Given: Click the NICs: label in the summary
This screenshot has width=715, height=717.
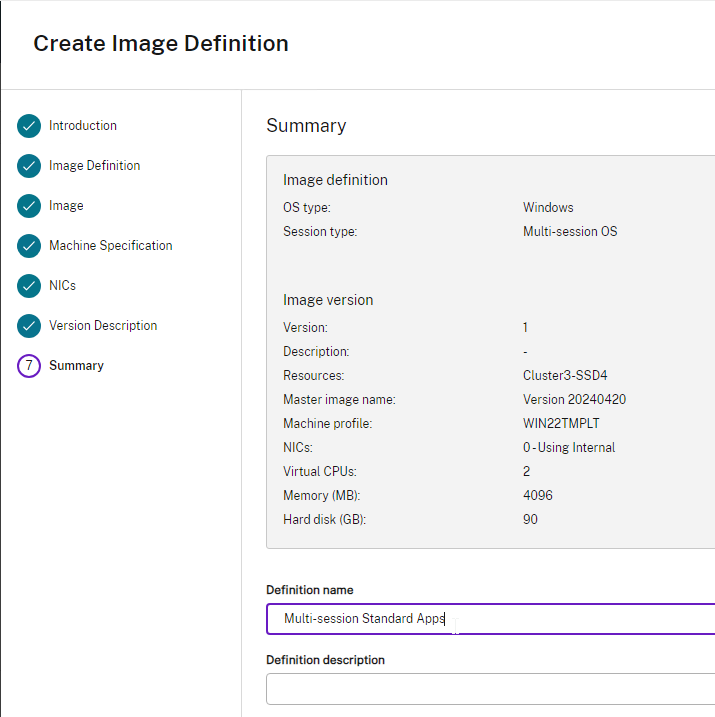Looking at the screenshot, I should [298, 448].
